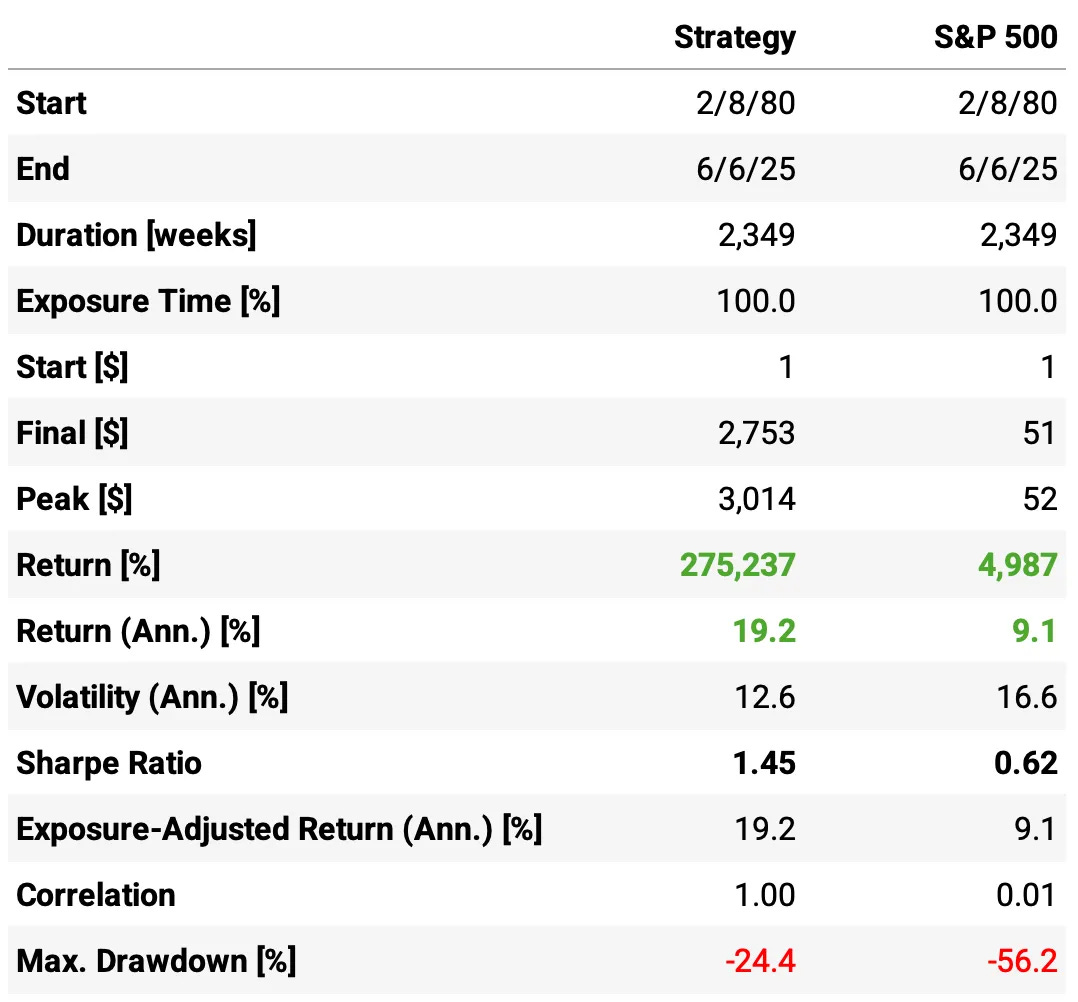Click the Strategy column header
This screenshot has width=1078, height=1002.
(x=735, y=37)
